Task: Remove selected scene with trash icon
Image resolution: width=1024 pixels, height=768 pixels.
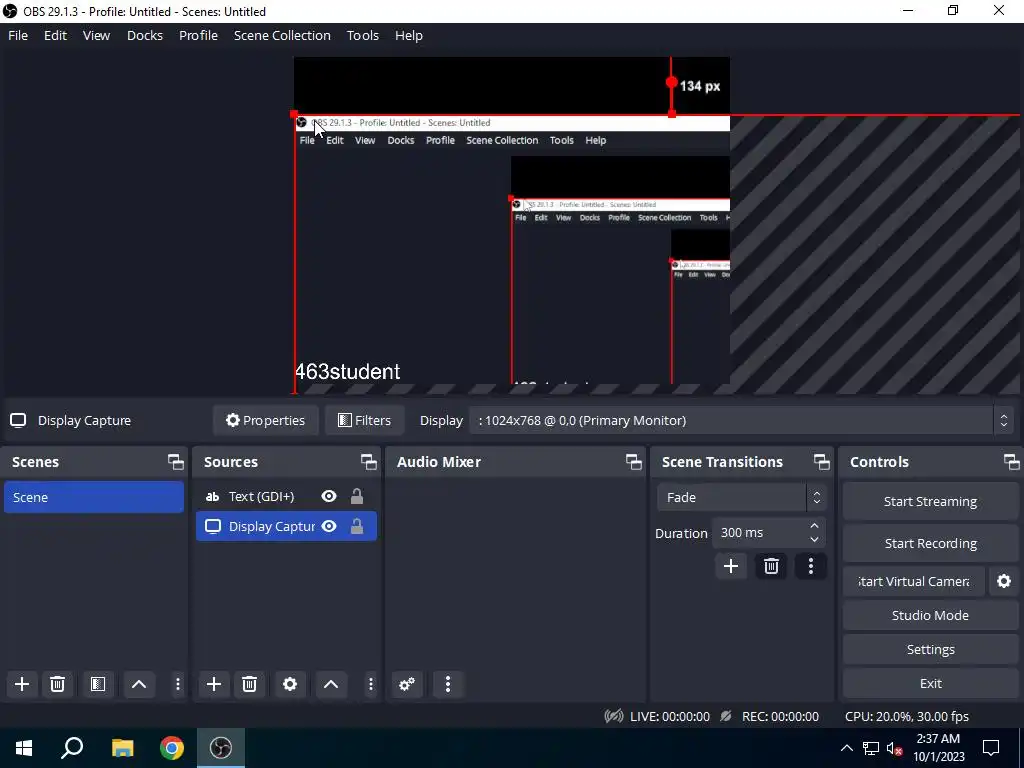Action: click(57, 684)
